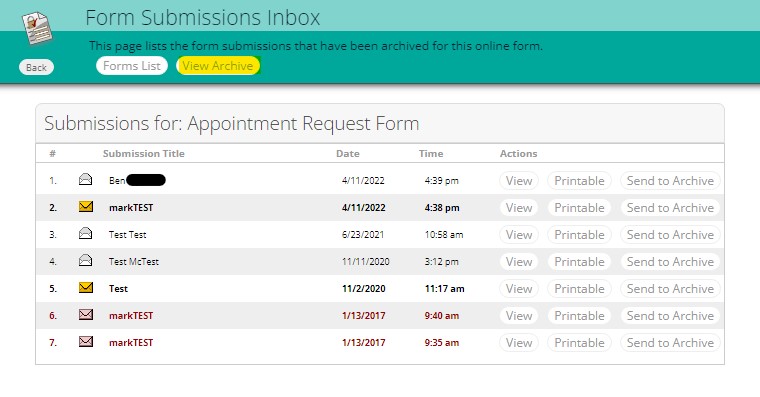Go back using the Back button
The width and height of the screenshot is (760, 397).
click(36, 67)
